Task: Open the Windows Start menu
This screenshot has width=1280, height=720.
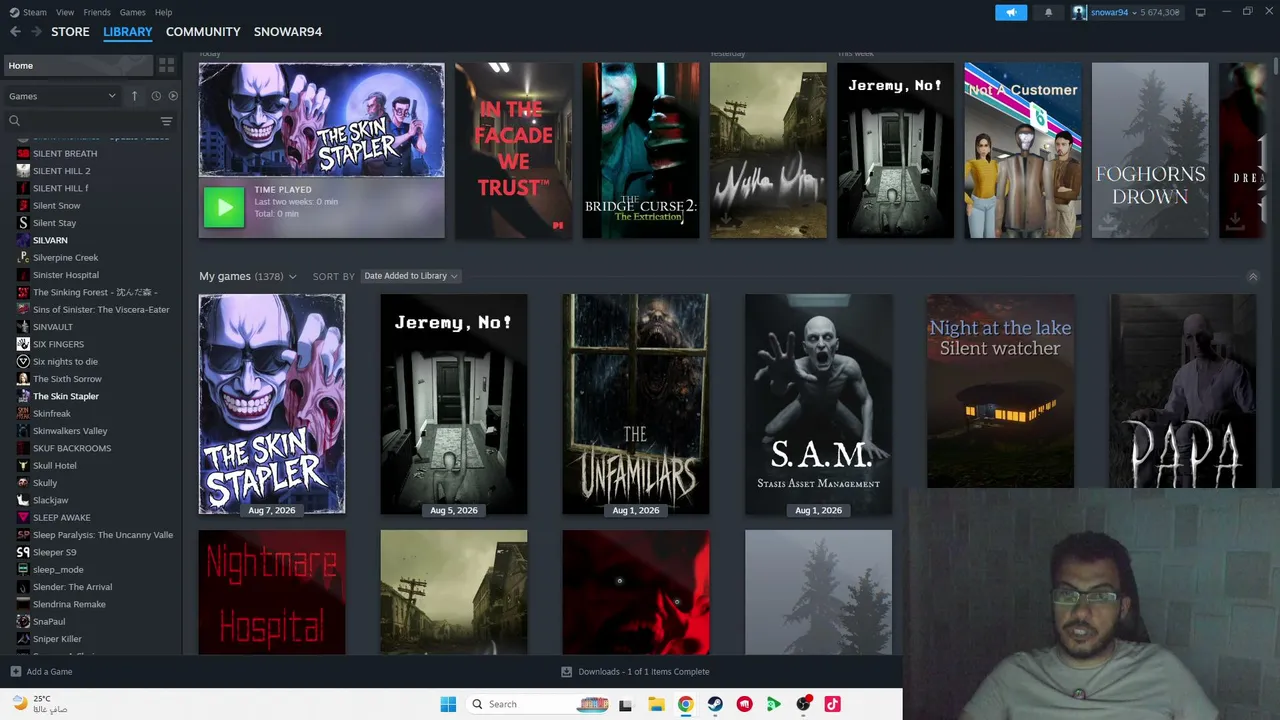Action: click(x=448, y=704)
